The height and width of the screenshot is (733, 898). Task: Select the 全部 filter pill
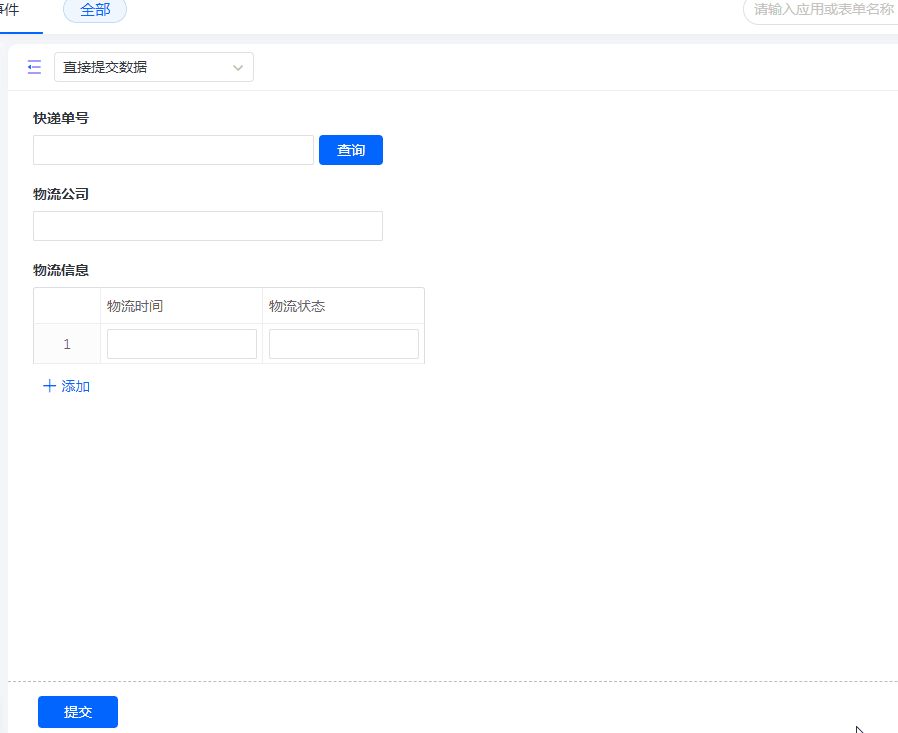click(x=95, y=10)
